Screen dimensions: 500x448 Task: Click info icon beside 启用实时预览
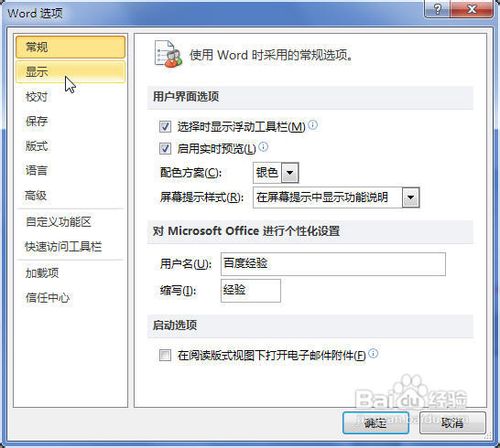pos(263,147)
